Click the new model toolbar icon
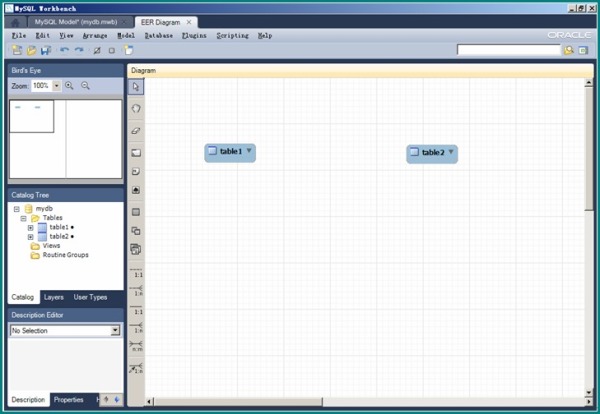600x414 pixels. (x=17, y=50)
